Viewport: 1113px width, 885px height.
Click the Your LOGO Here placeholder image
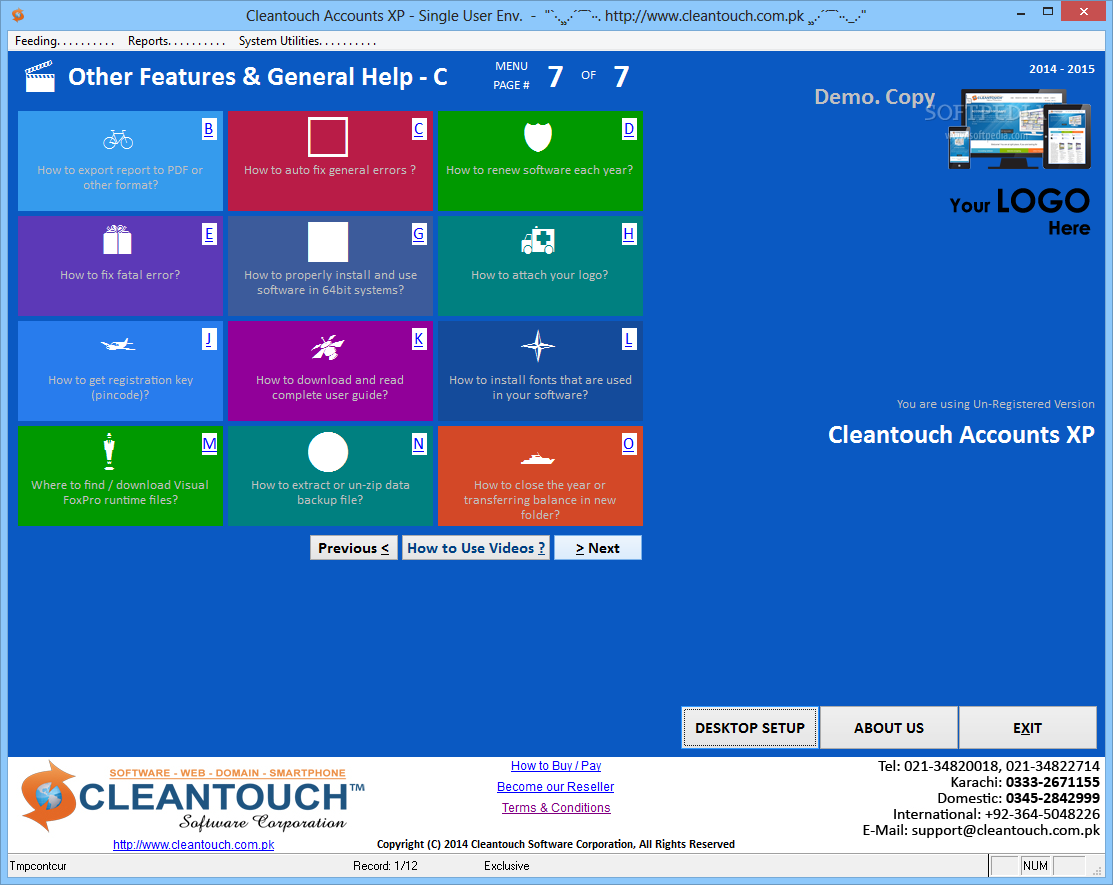pos(1019,163)
